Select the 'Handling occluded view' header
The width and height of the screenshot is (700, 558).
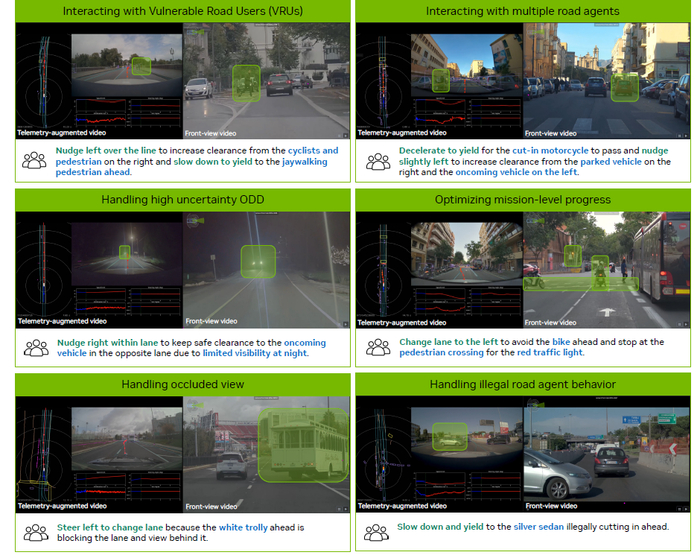click(182, 384)
